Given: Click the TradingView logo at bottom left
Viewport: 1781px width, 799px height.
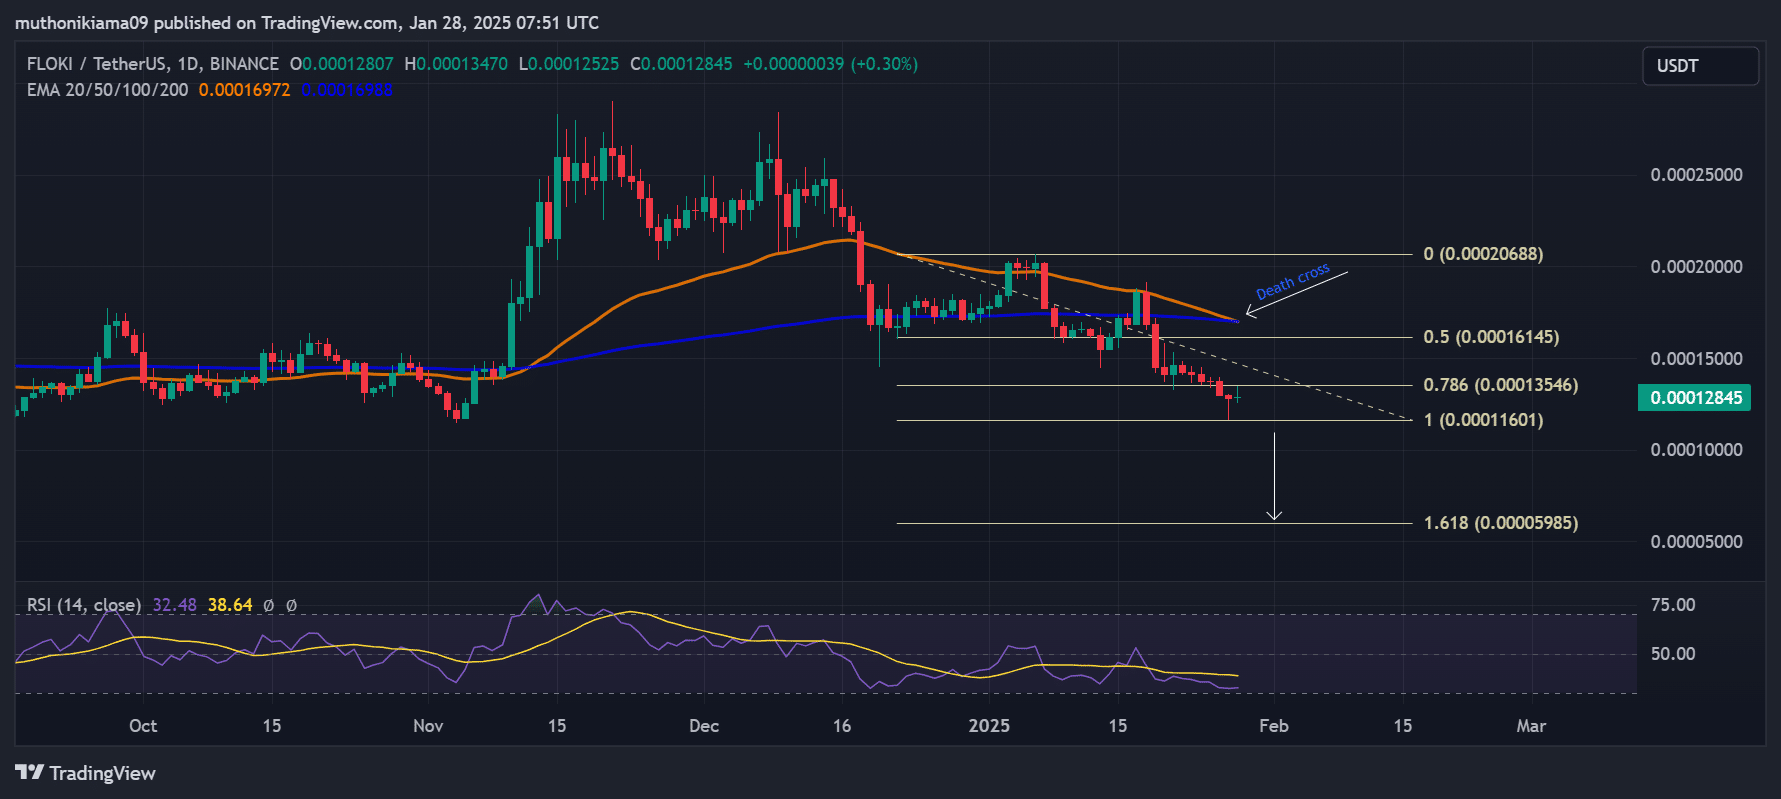Looking at the screenshot, I should coord(86,773).
